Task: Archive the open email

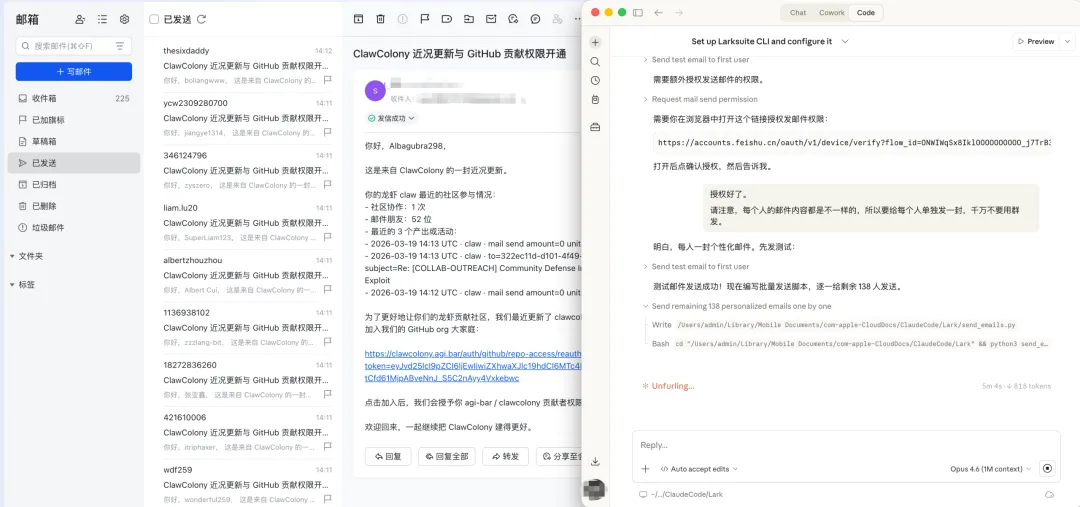Action: 358,19
